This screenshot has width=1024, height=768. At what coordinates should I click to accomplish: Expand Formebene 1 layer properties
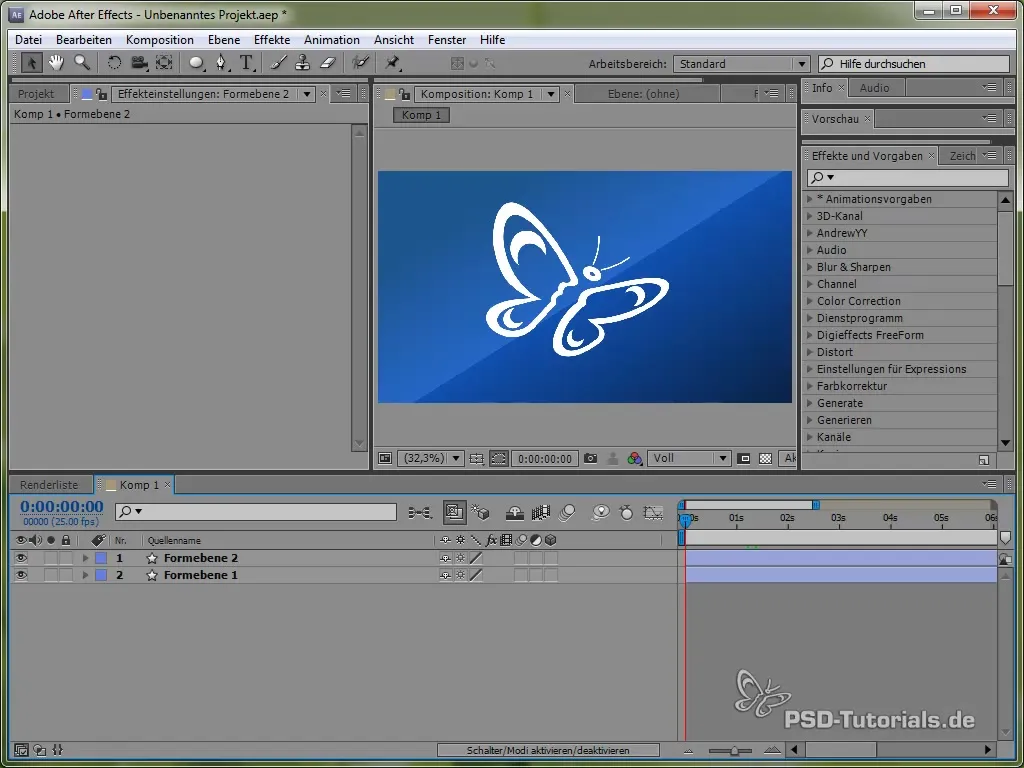pos(85,575)
